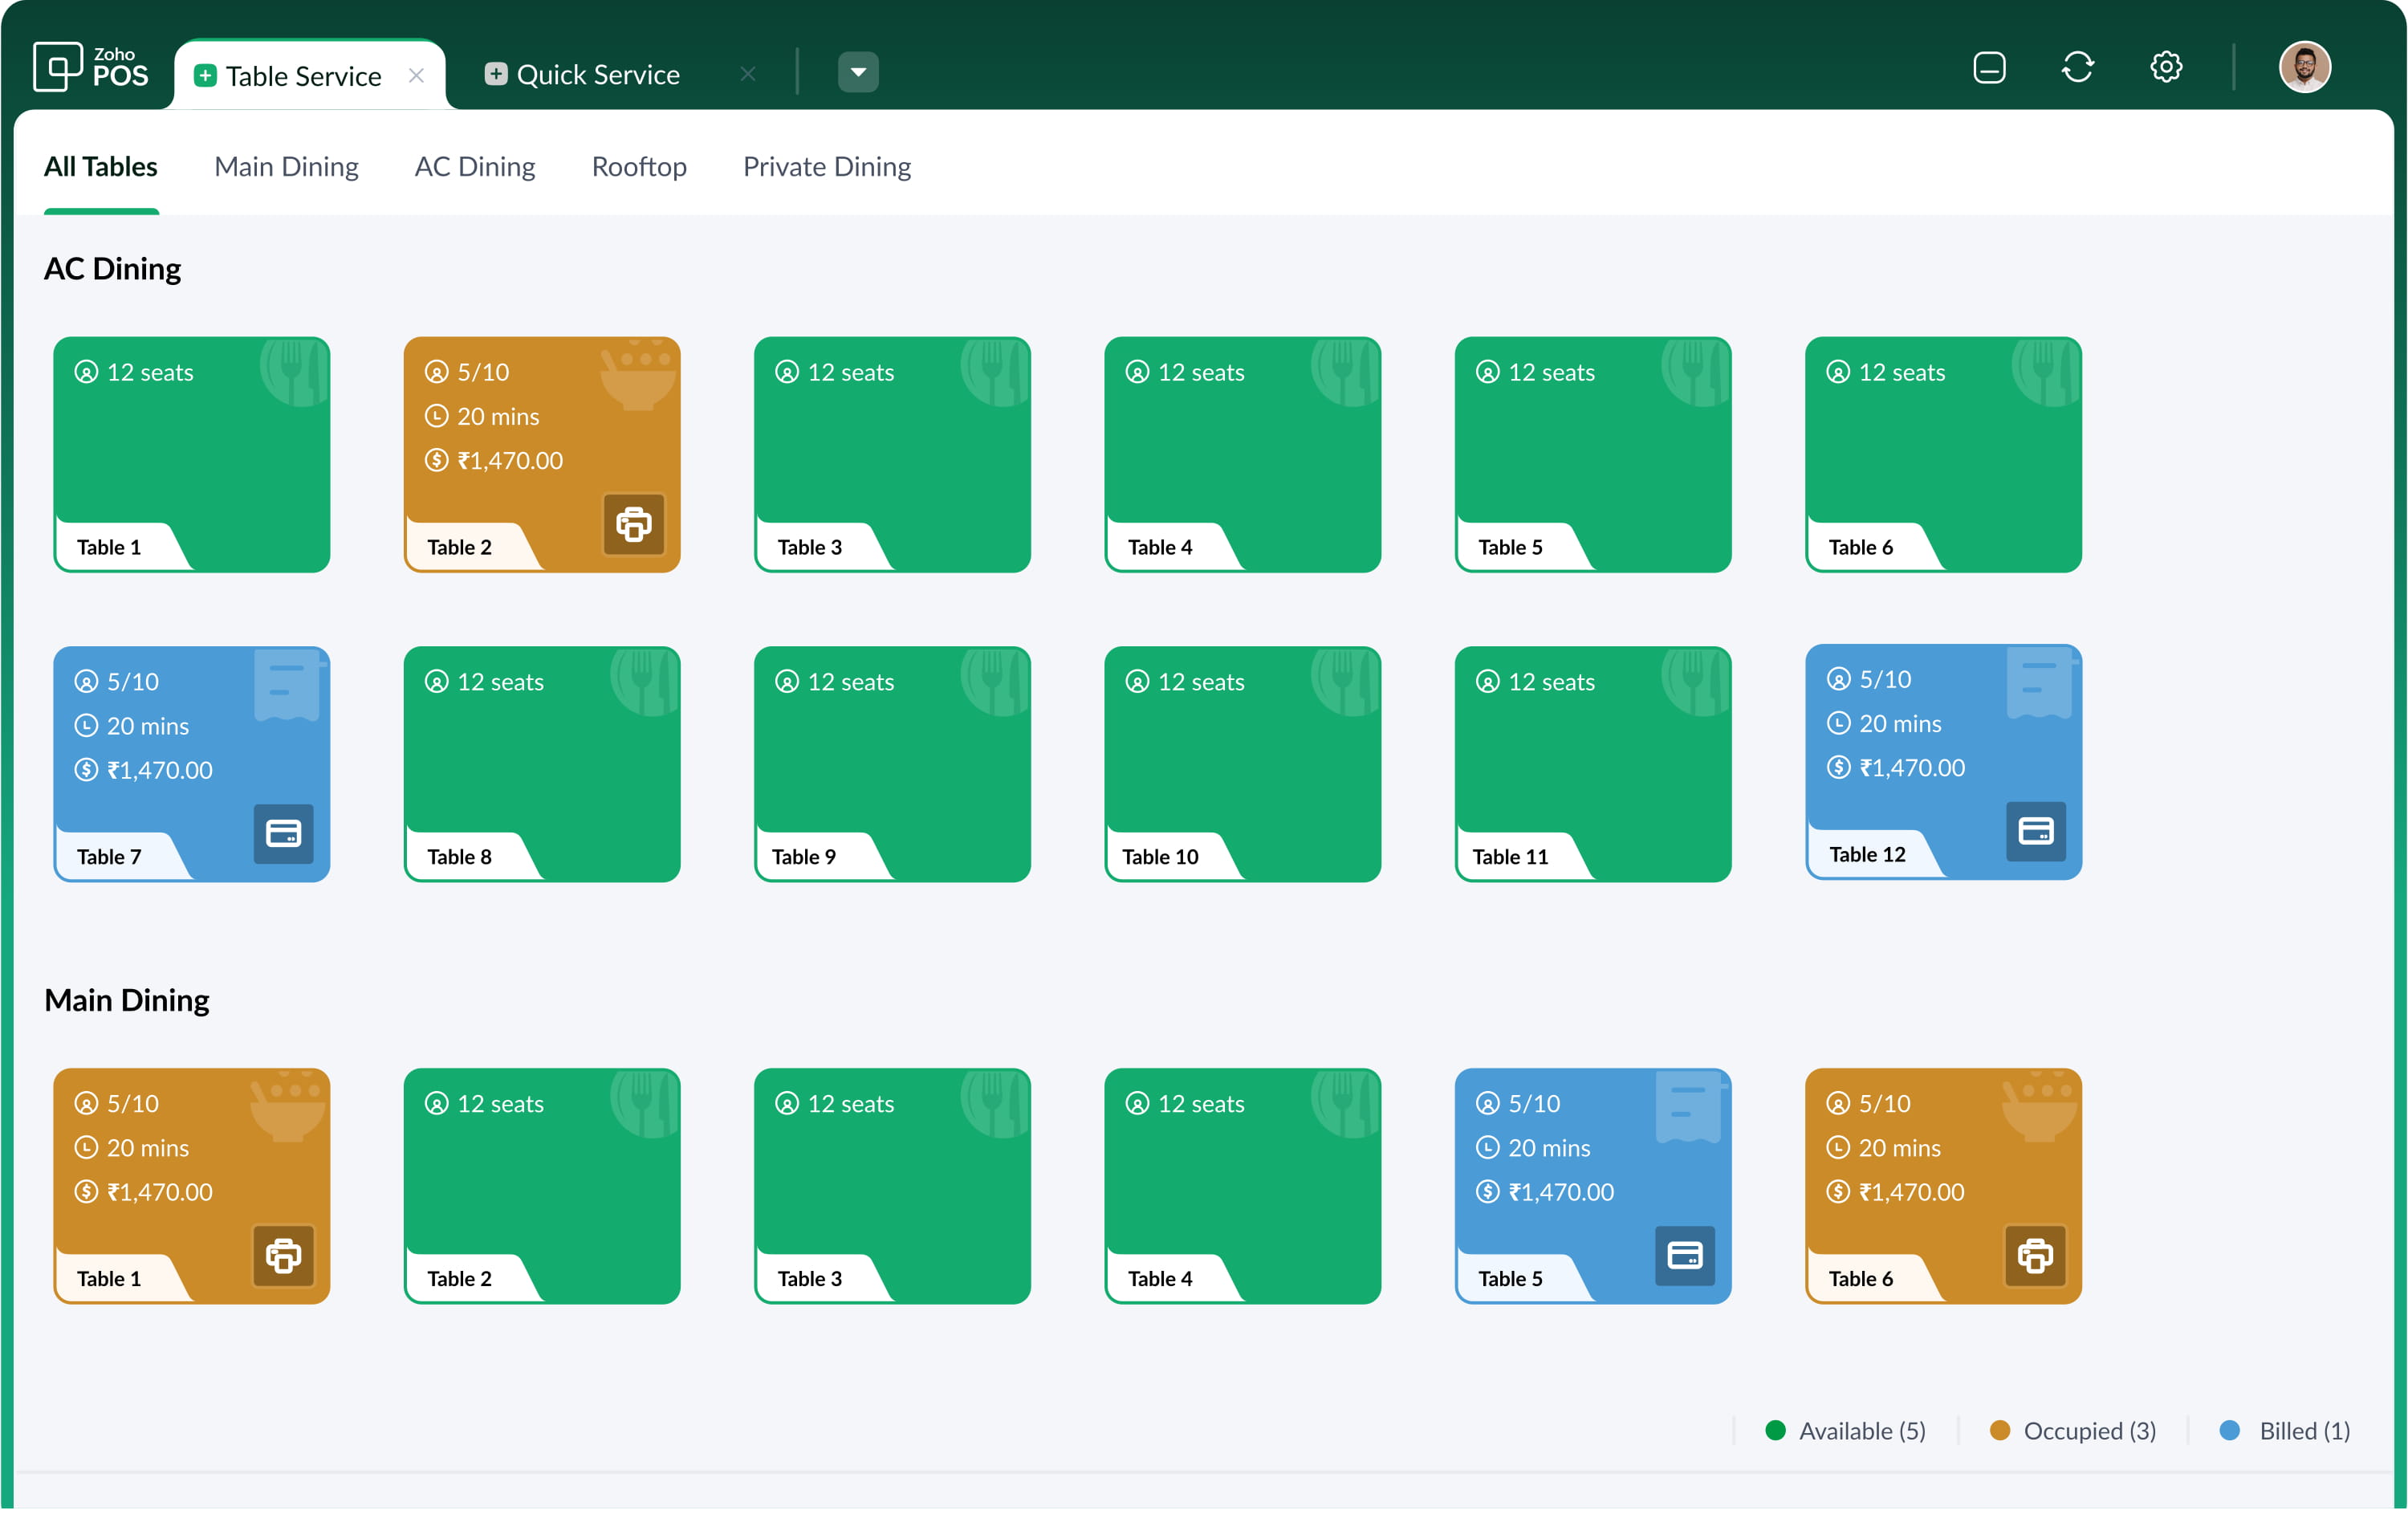Select Table 8 card
The image size is (2408, 1531).
(542, 764)
